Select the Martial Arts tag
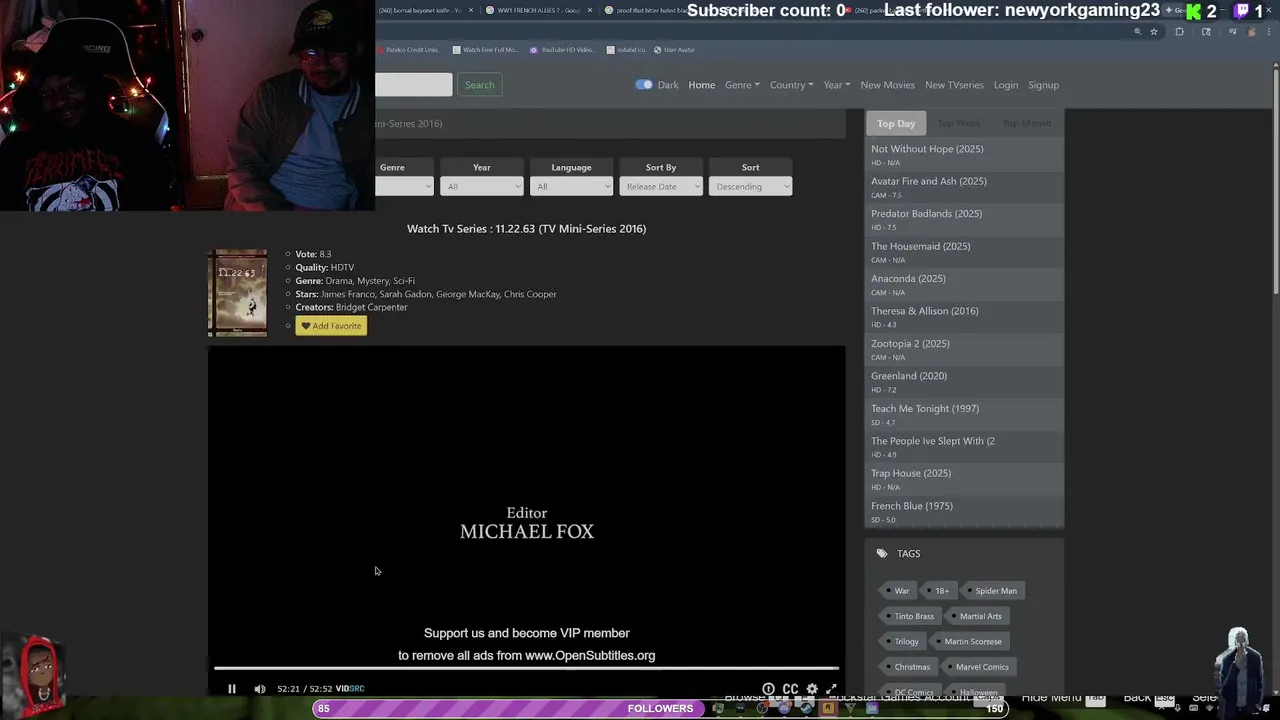1280x720 pixels. (x=975, y=616)
